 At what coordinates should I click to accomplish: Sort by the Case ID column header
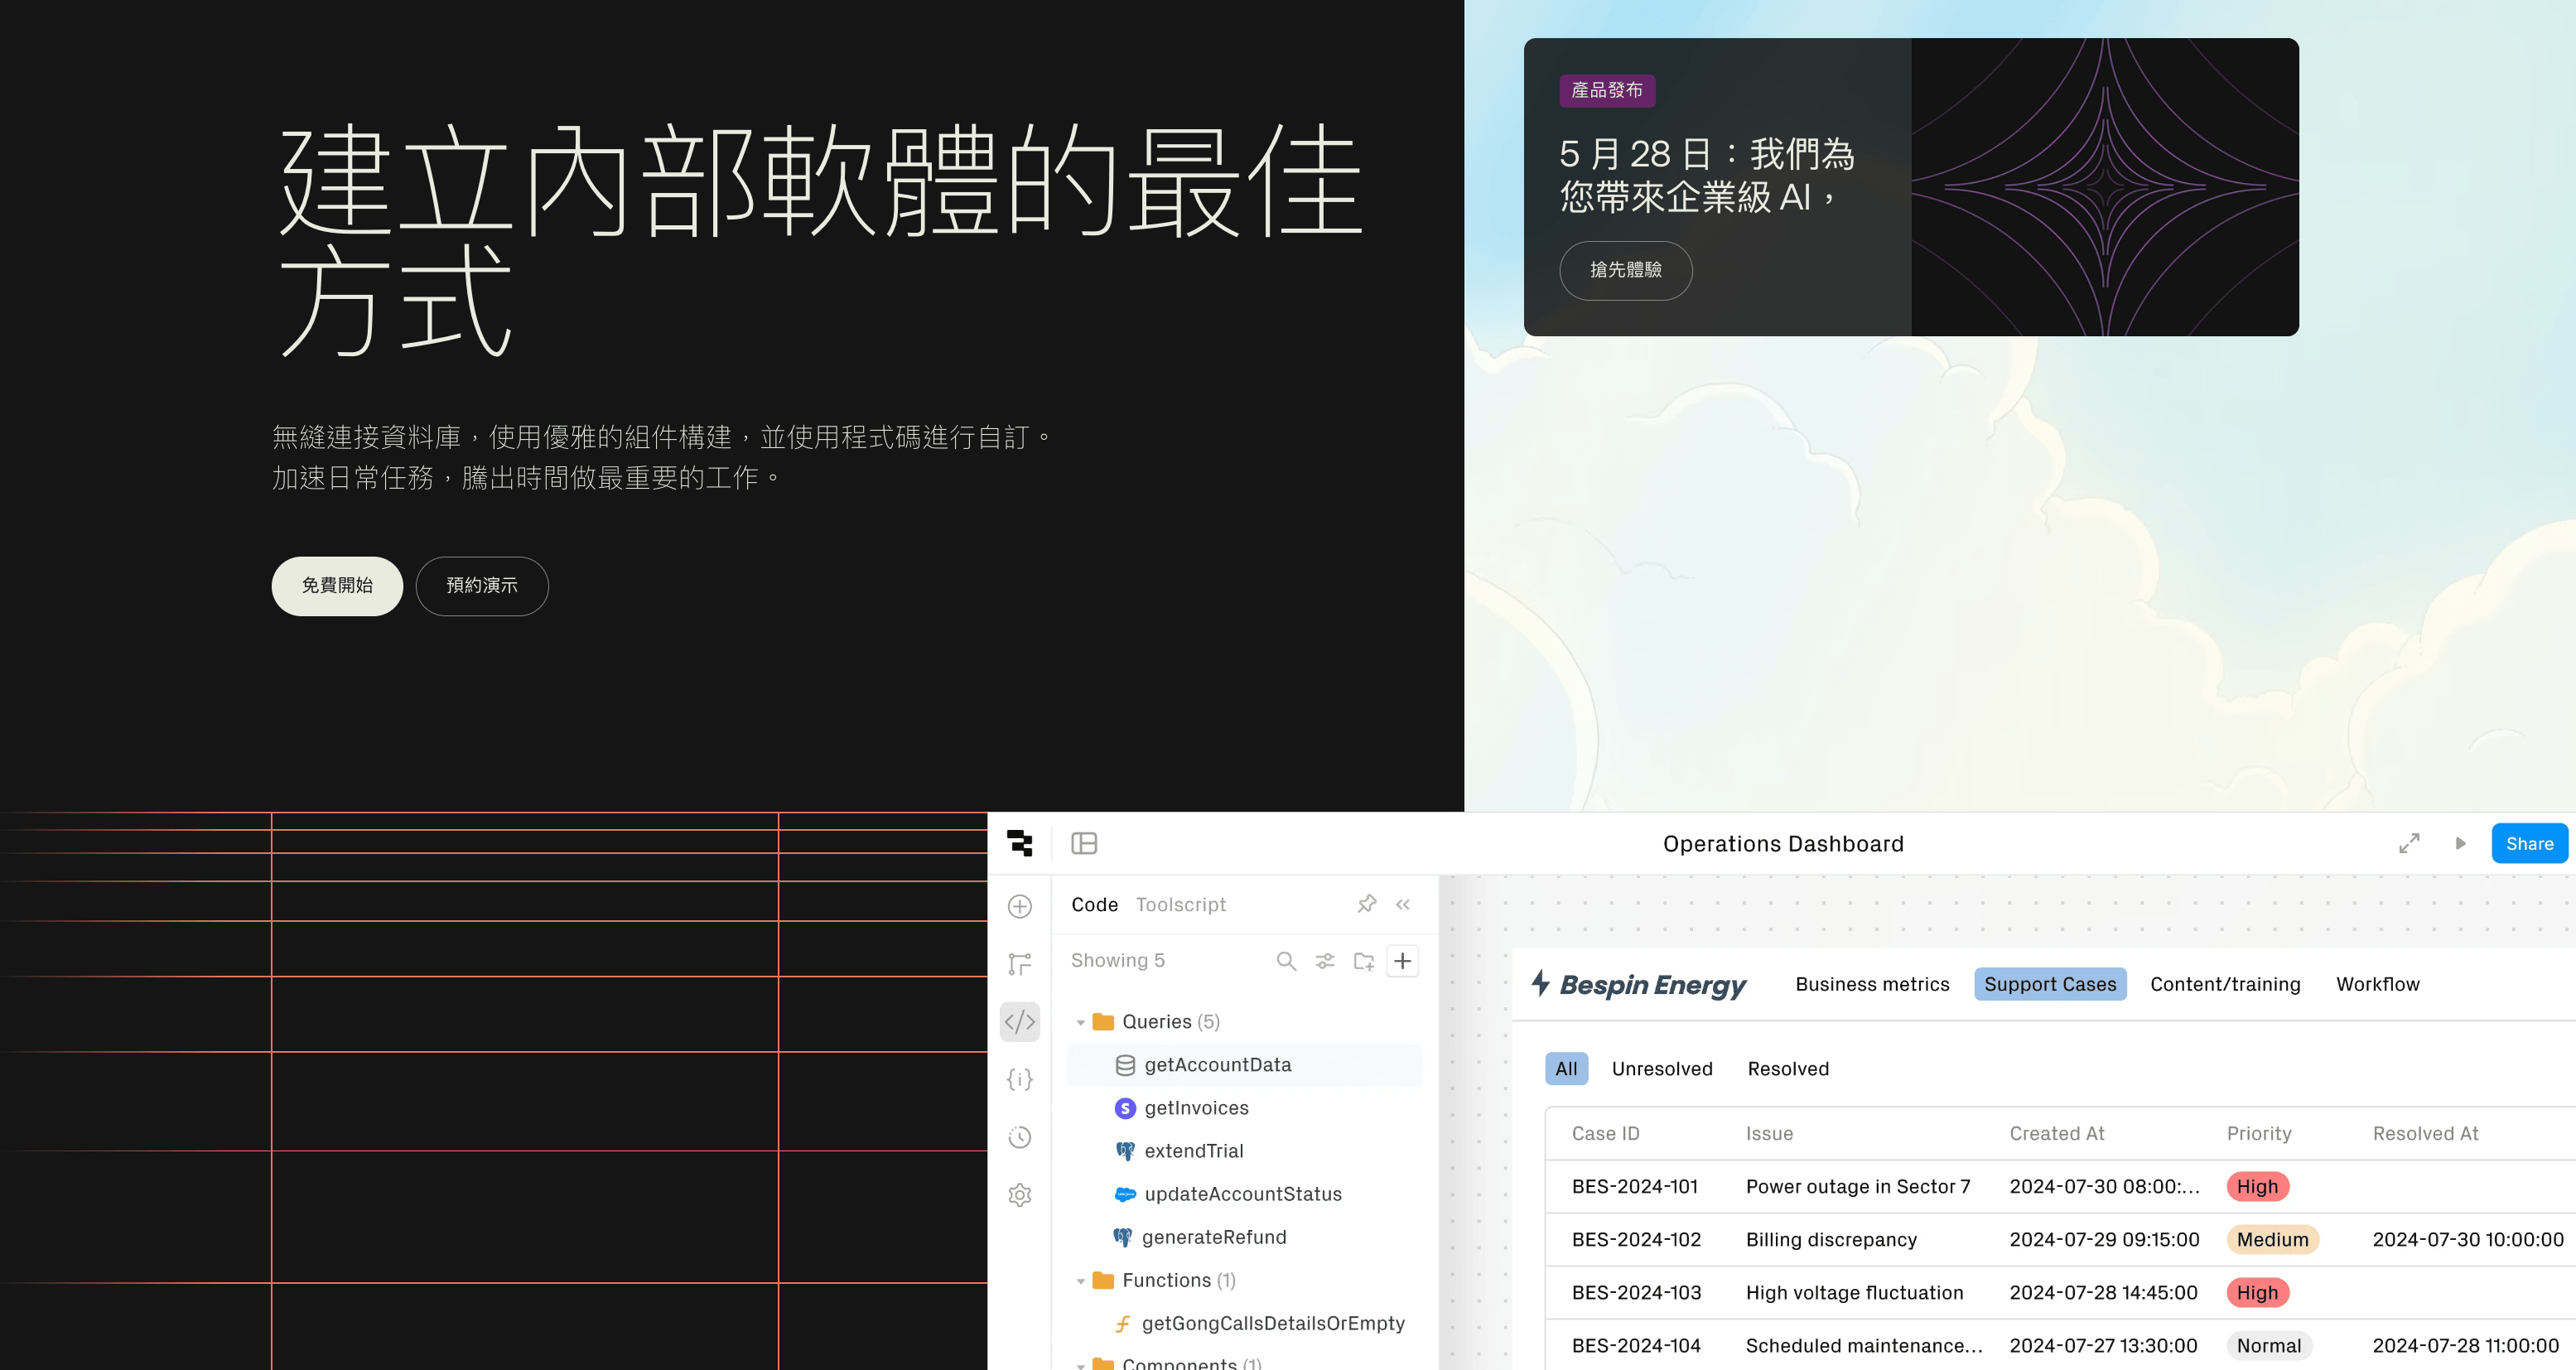[x=1605, y=1134]
